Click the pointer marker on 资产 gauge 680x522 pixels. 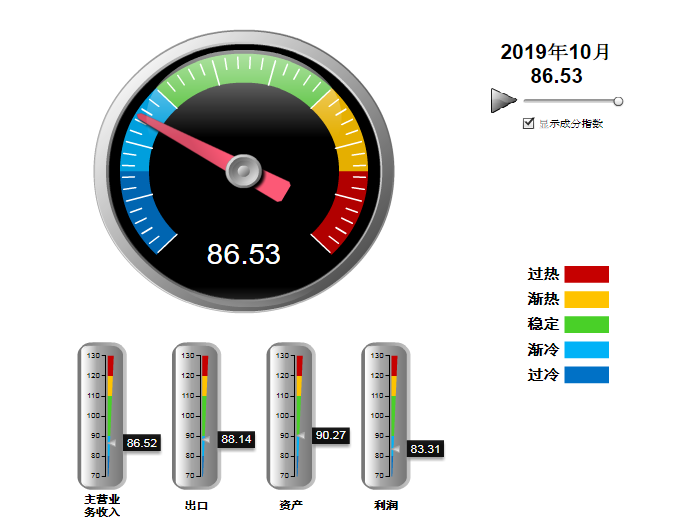pyautogui.click(x=301, y=435)
